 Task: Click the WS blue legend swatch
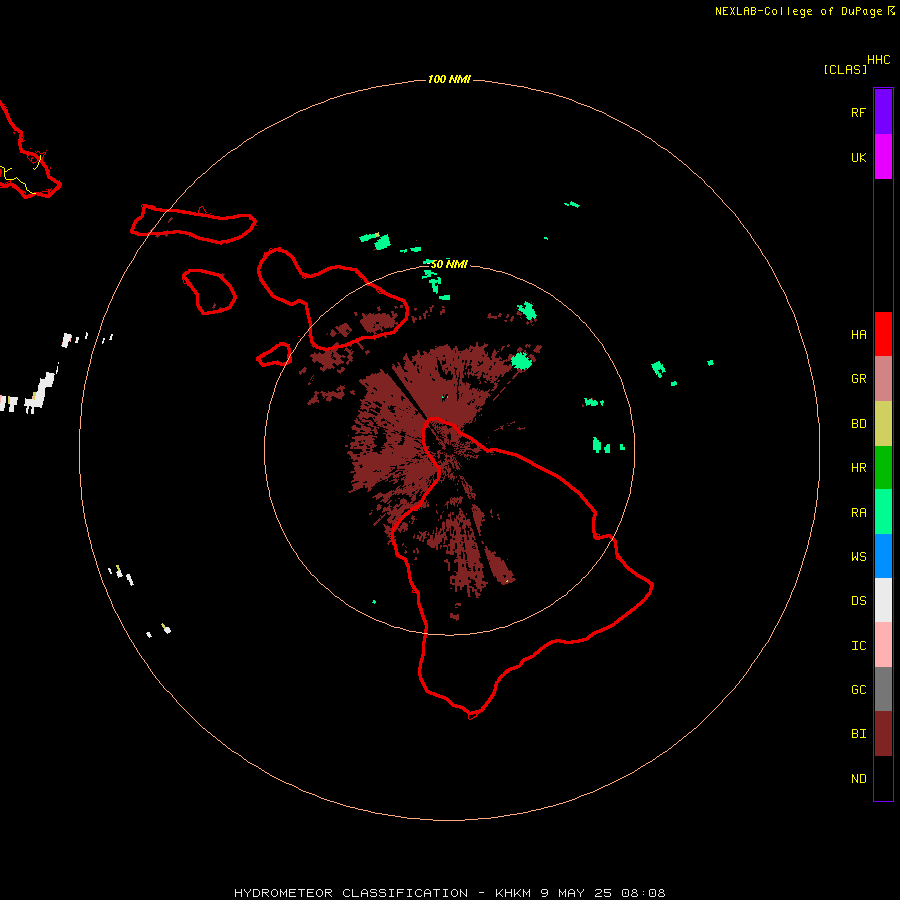point(883,556)
